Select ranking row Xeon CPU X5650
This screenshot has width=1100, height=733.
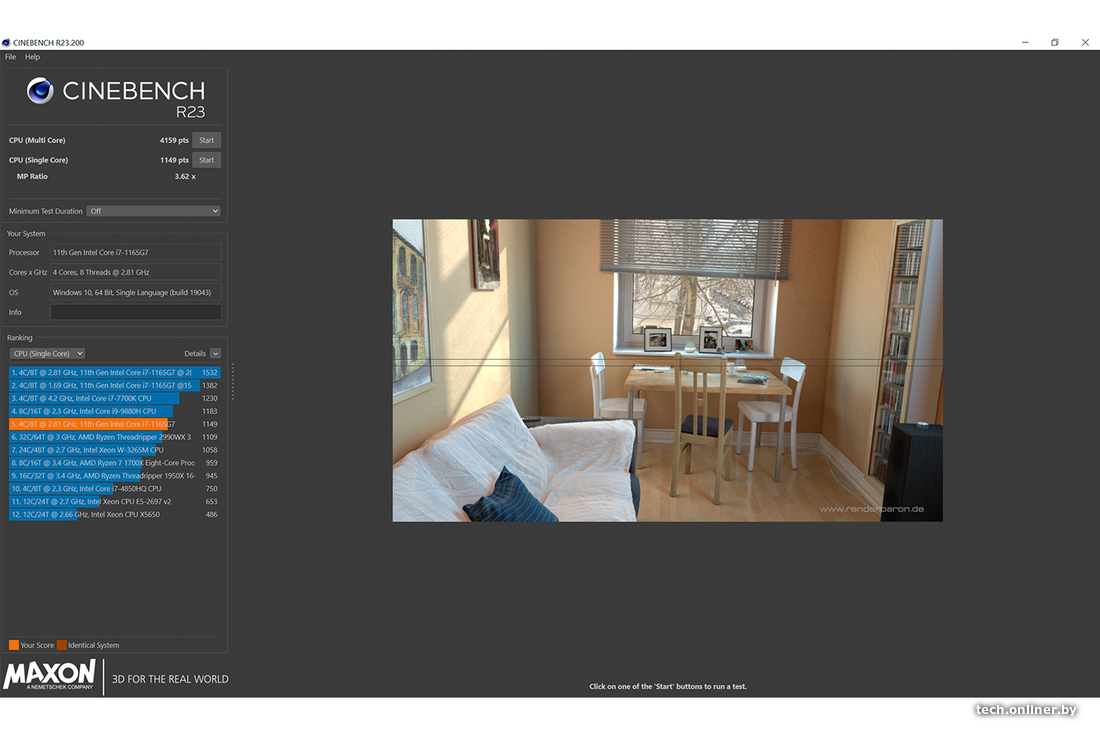coord(115,514)
